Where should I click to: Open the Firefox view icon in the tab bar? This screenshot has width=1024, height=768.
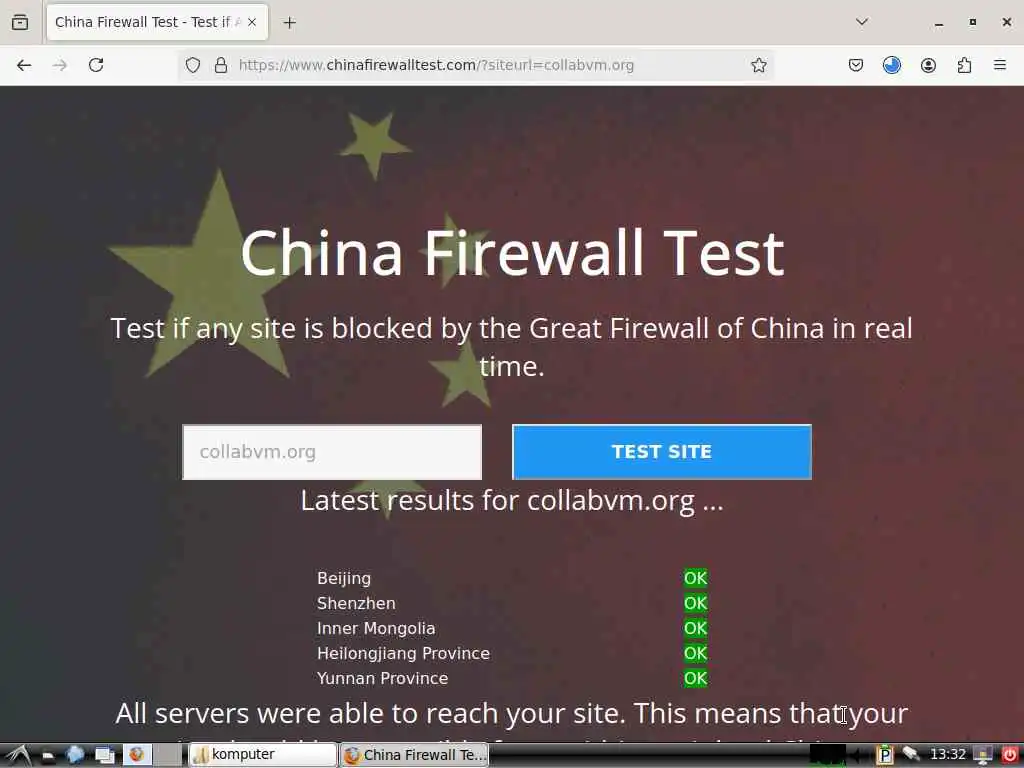point(20,22)
